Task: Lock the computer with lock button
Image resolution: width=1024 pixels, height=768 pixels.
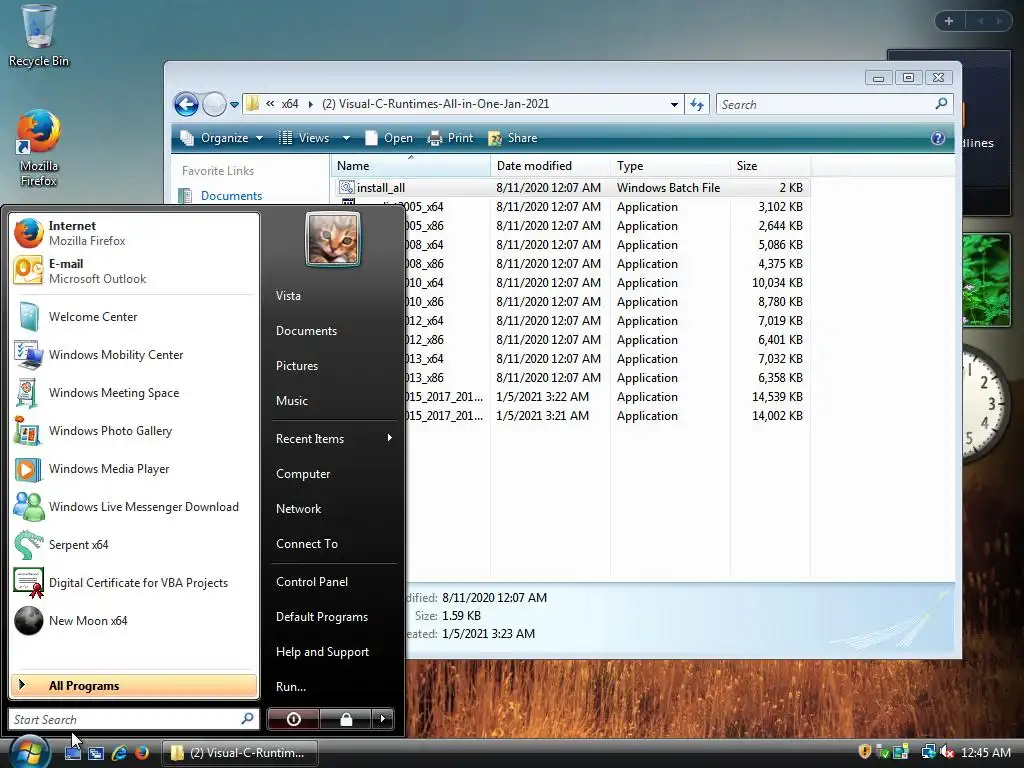Action: pyautogui.click(x=346, y=719)
